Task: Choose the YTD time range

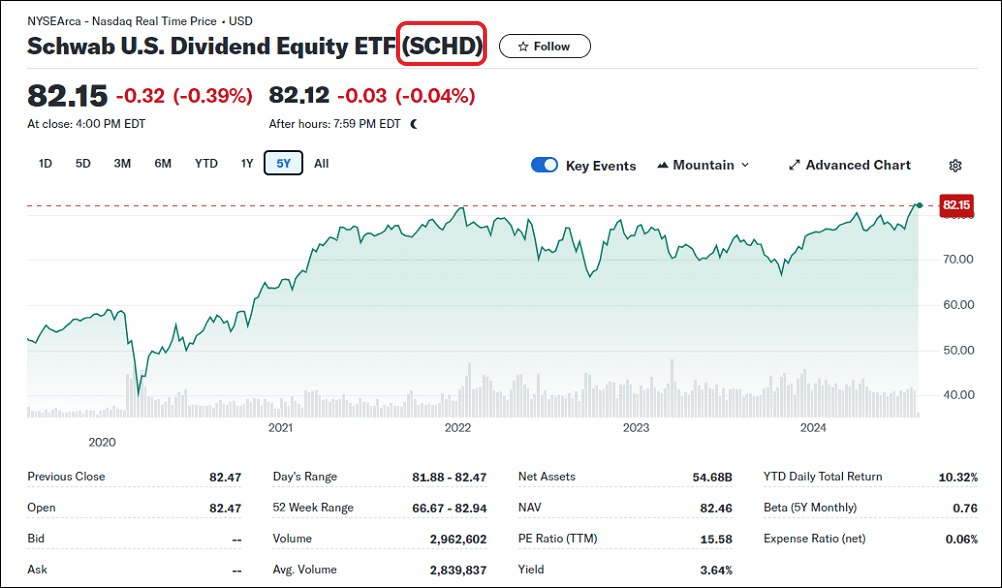Action: coord(206,164)
